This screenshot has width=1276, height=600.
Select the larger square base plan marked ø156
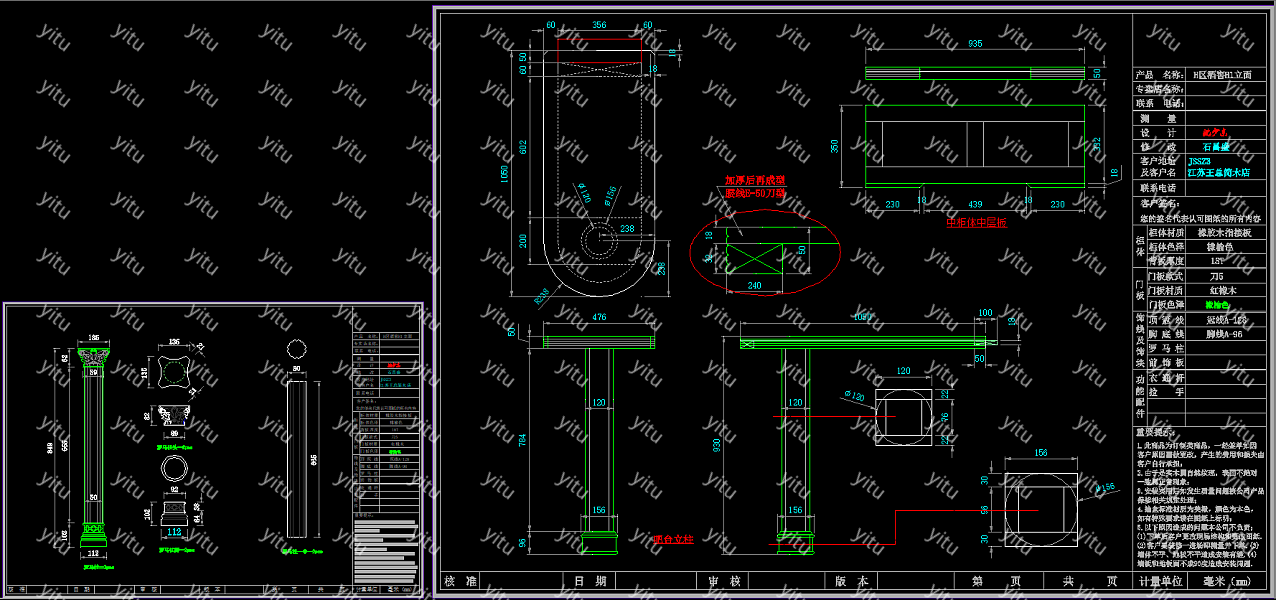click(1041, 509)
